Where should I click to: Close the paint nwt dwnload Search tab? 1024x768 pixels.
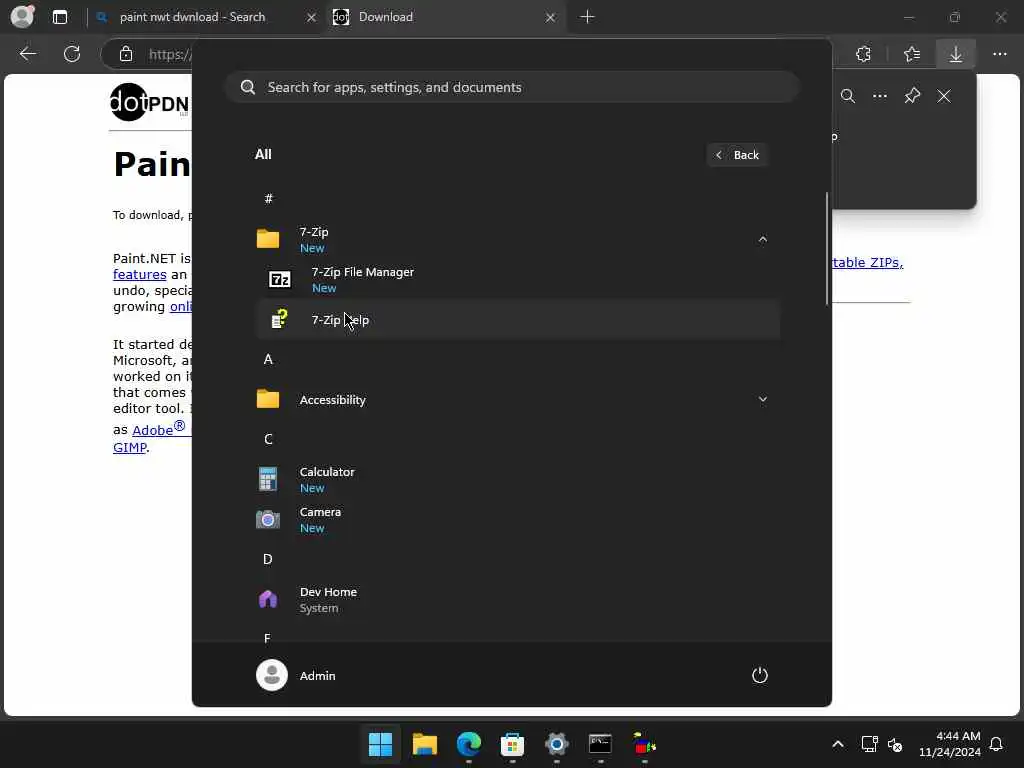click(x=312, y=18)
